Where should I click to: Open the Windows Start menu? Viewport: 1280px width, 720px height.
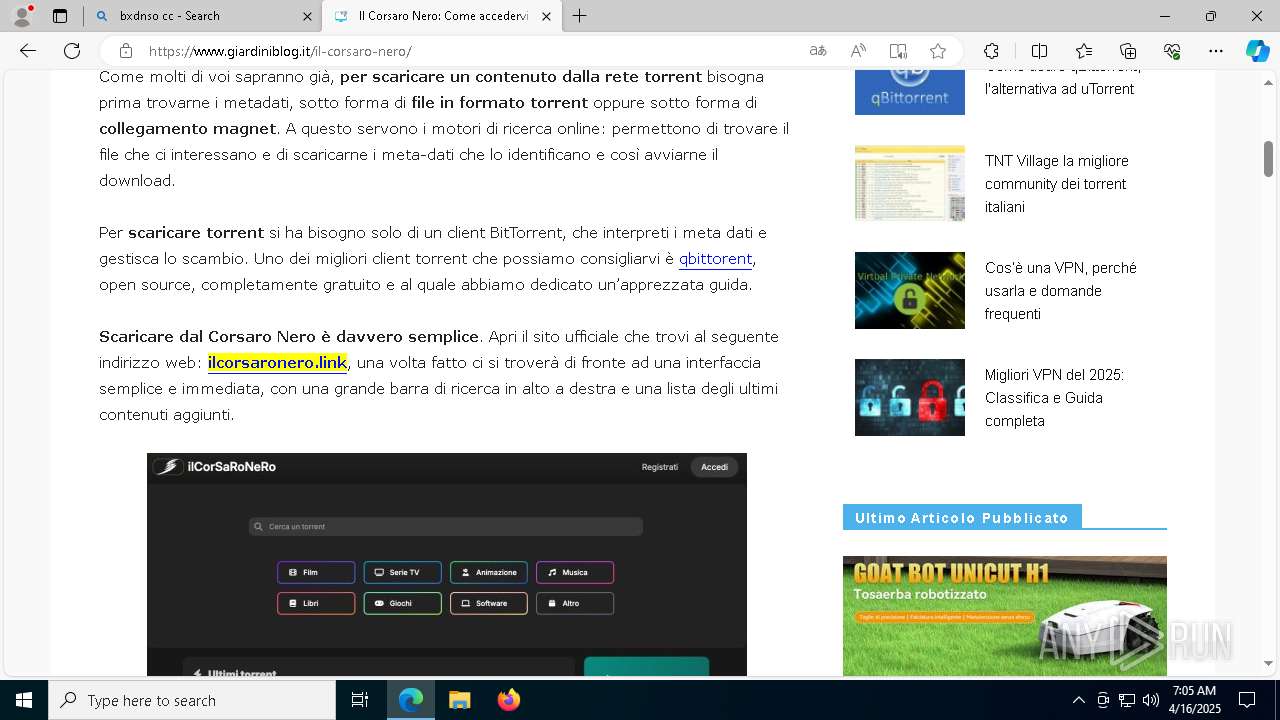coord(24,700)
